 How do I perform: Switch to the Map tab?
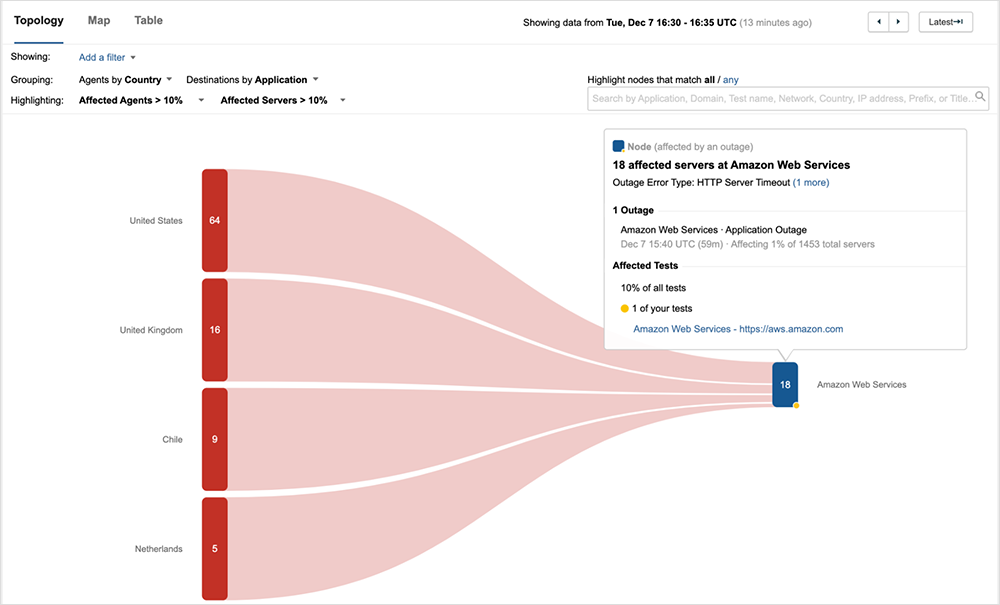click(99, 20)
